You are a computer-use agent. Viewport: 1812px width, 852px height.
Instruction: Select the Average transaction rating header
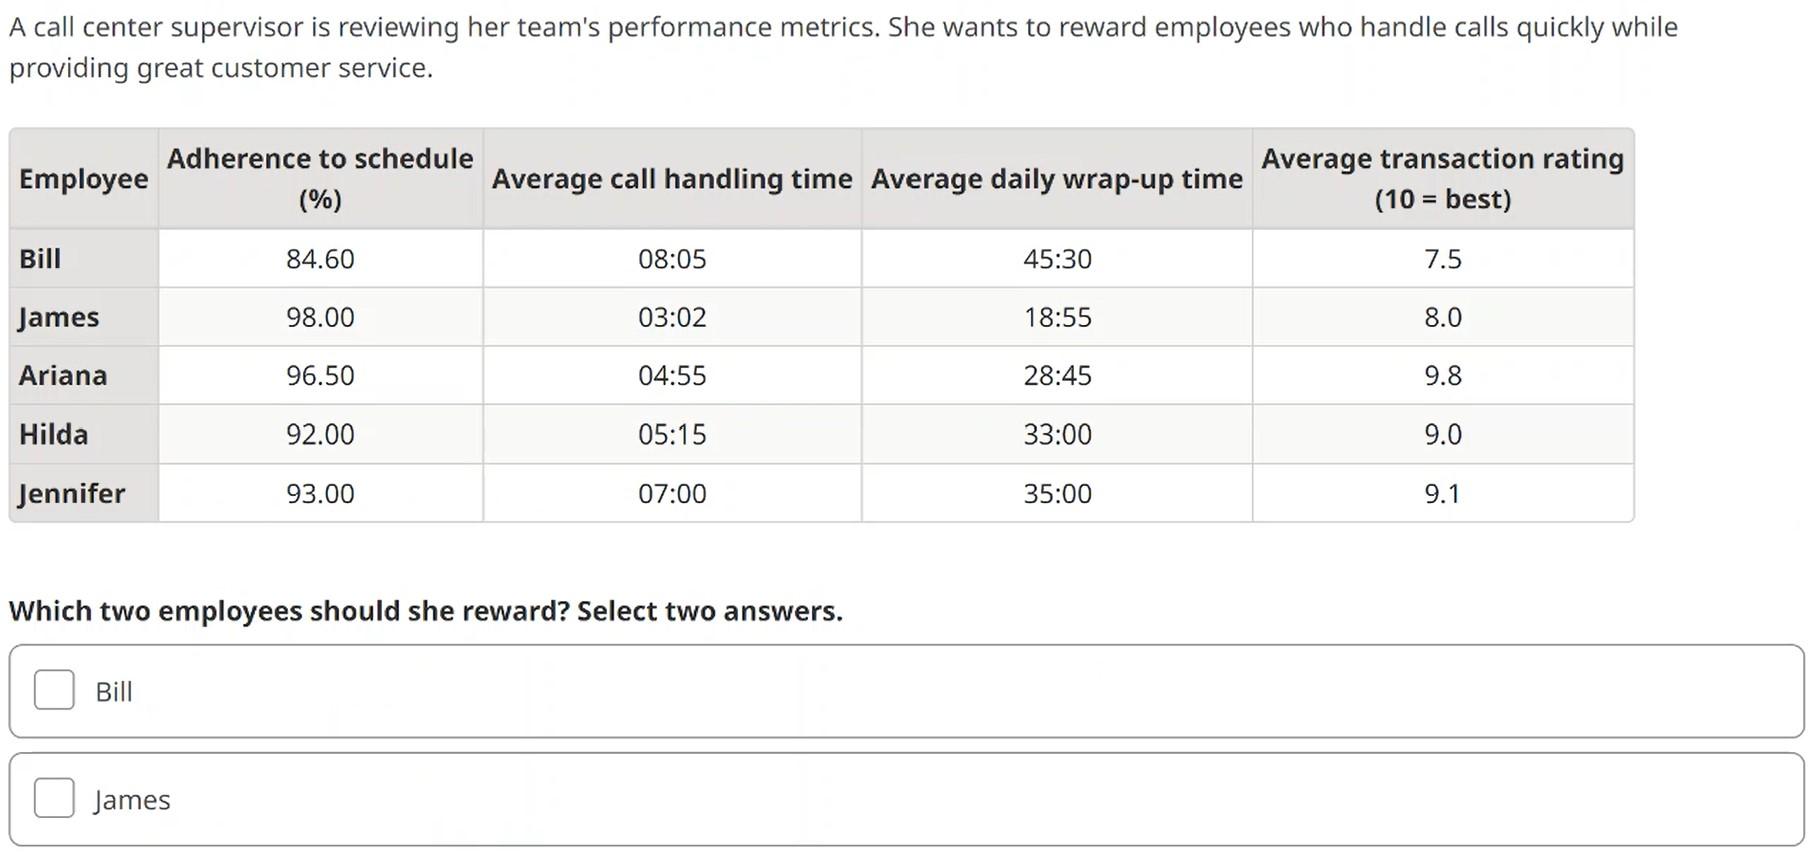point(1442,178)
